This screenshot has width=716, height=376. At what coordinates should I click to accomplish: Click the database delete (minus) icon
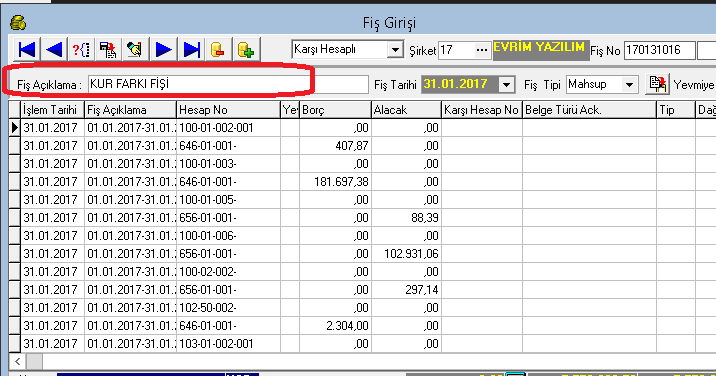(x=219, y=49)
